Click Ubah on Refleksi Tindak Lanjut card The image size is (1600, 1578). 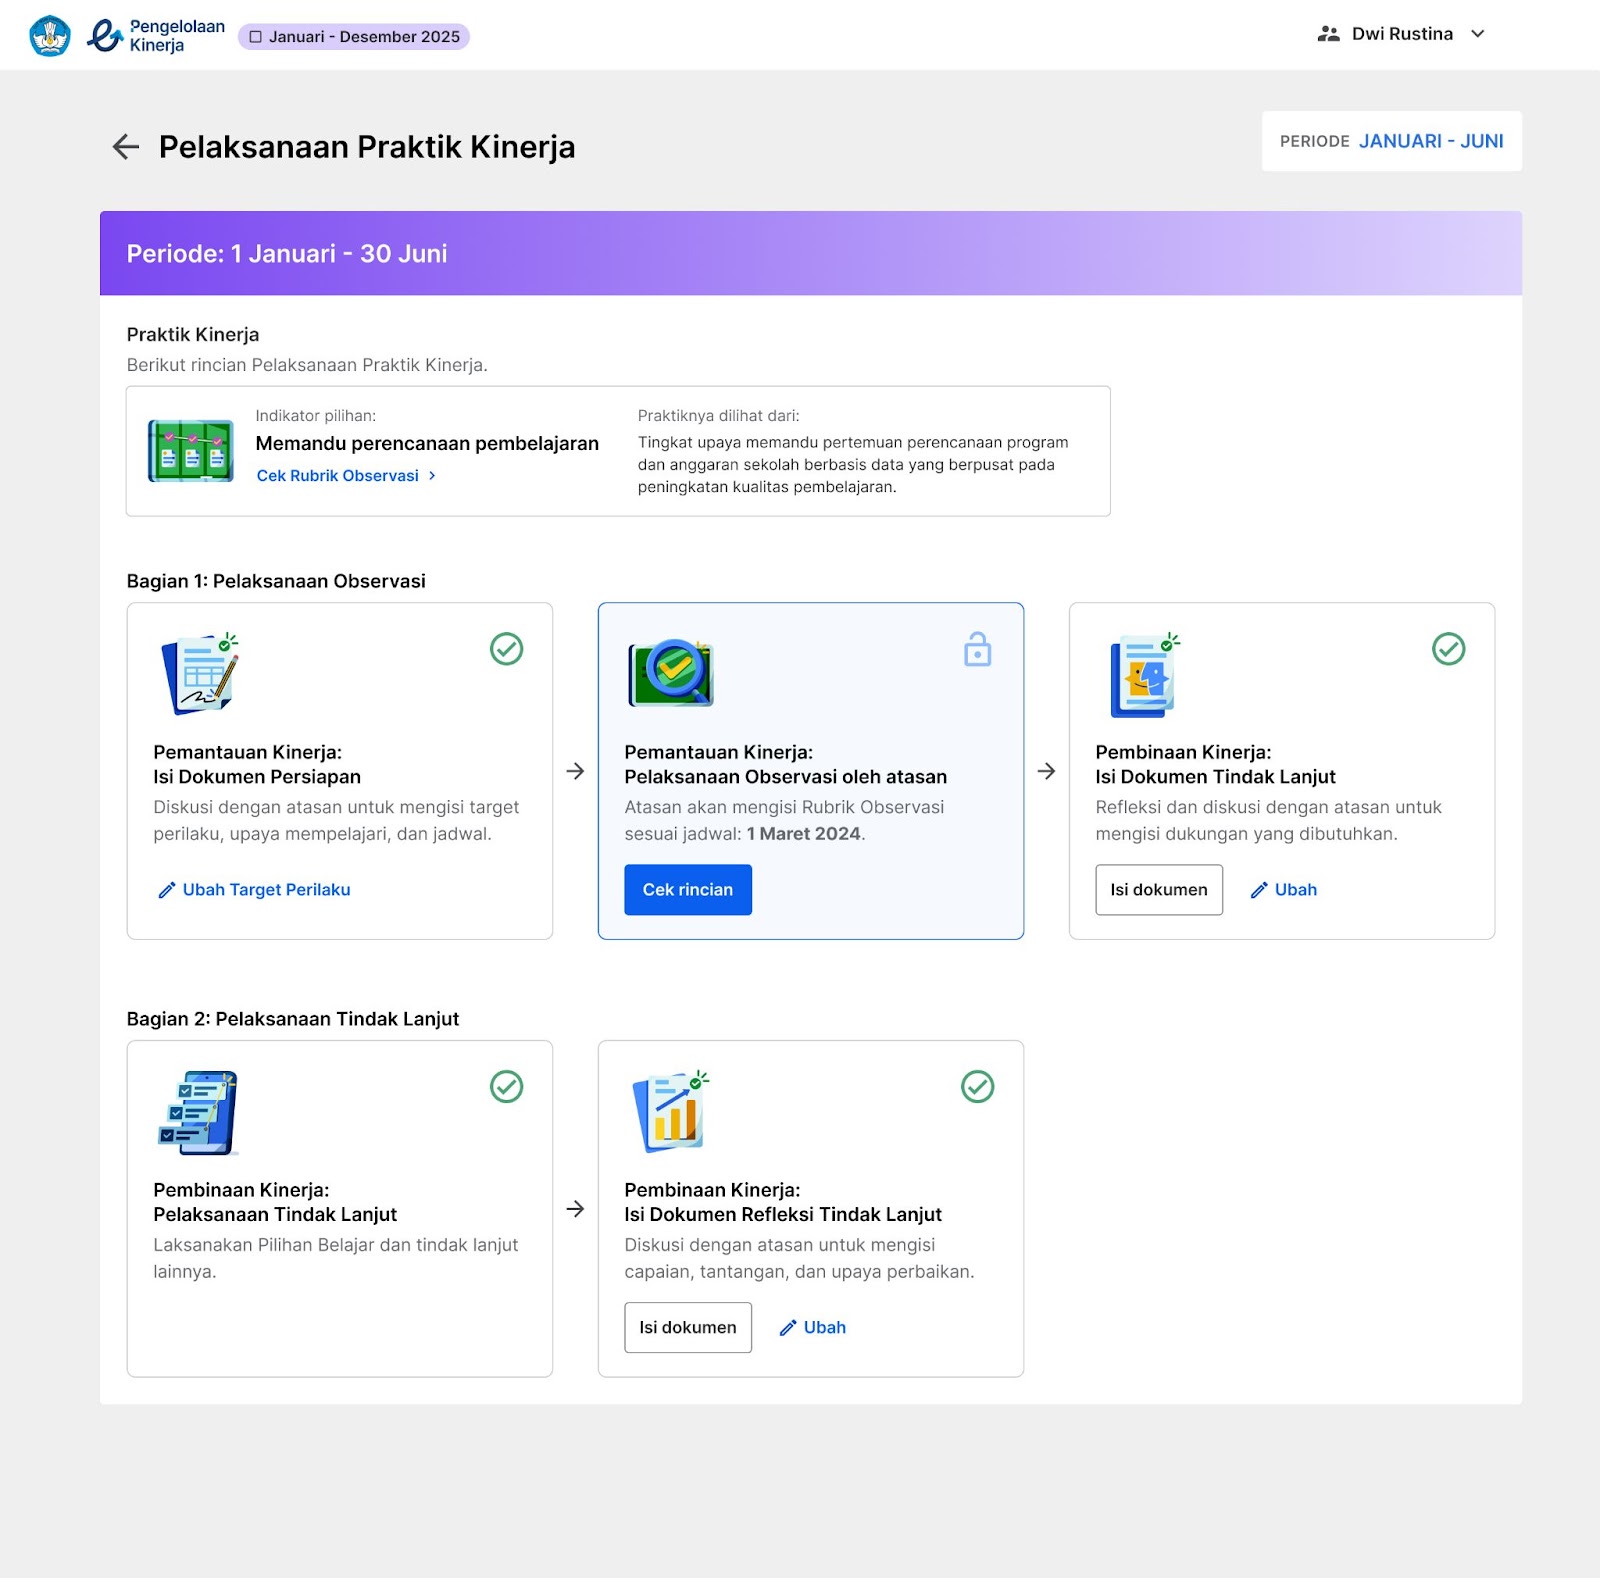coord(813,1328)
